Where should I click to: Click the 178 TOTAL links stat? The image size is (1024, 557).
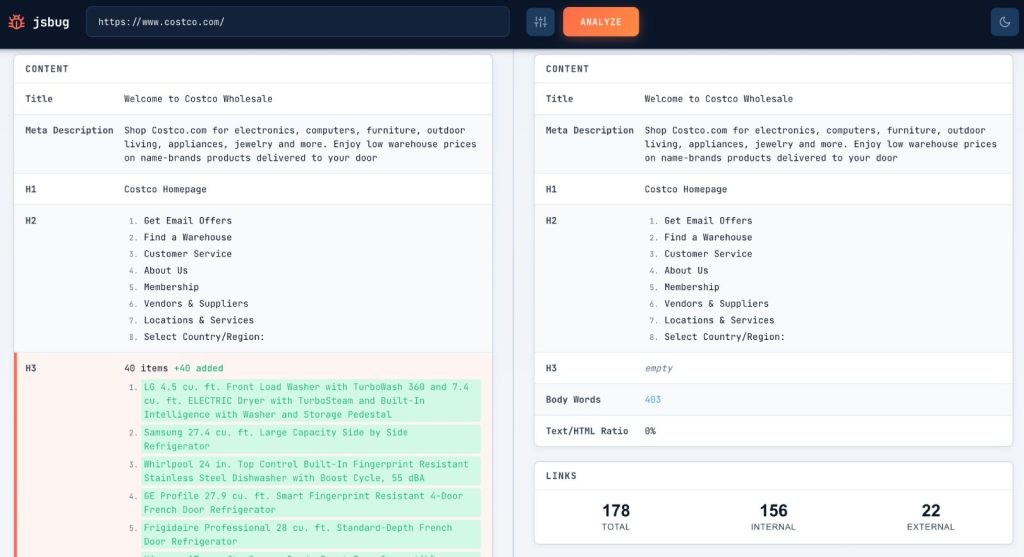616,517
